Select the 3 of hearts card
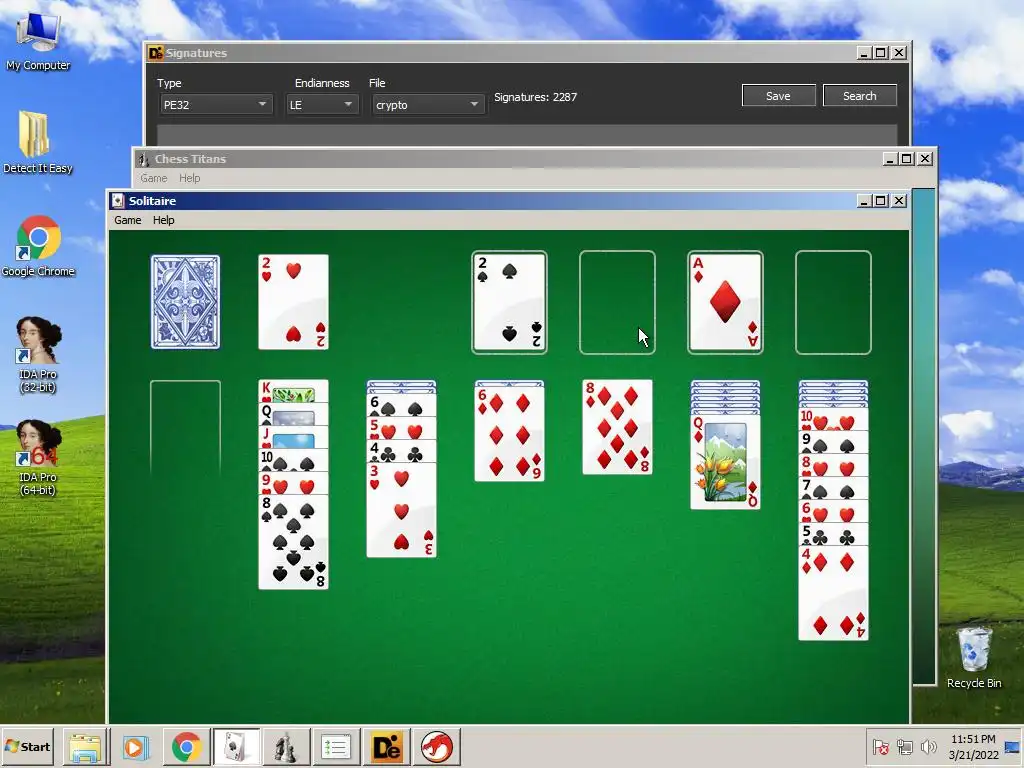Screen dimensions: 1024x768 pyautogui.click(x=401, y=509)
